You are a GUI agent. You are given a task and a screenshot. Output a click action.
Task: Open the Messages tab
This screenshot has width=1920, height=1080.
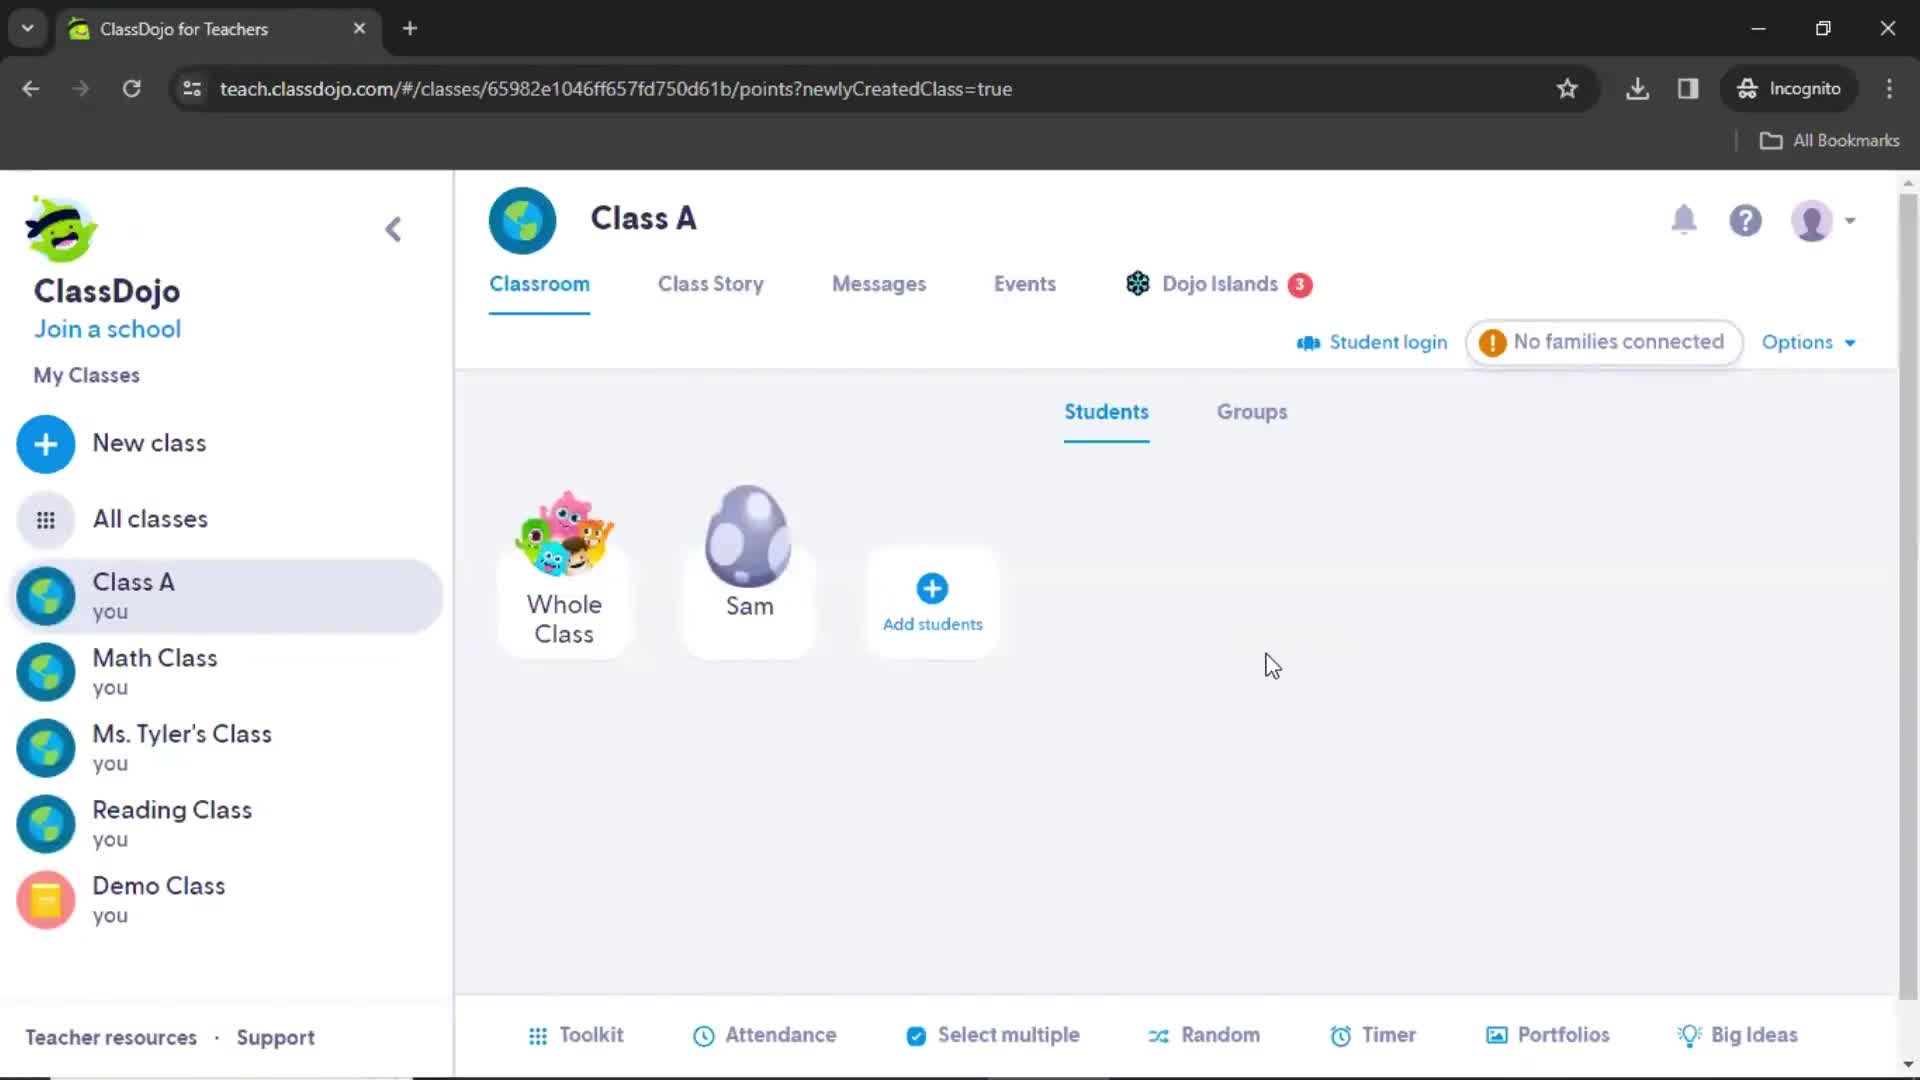click(878, 284)
